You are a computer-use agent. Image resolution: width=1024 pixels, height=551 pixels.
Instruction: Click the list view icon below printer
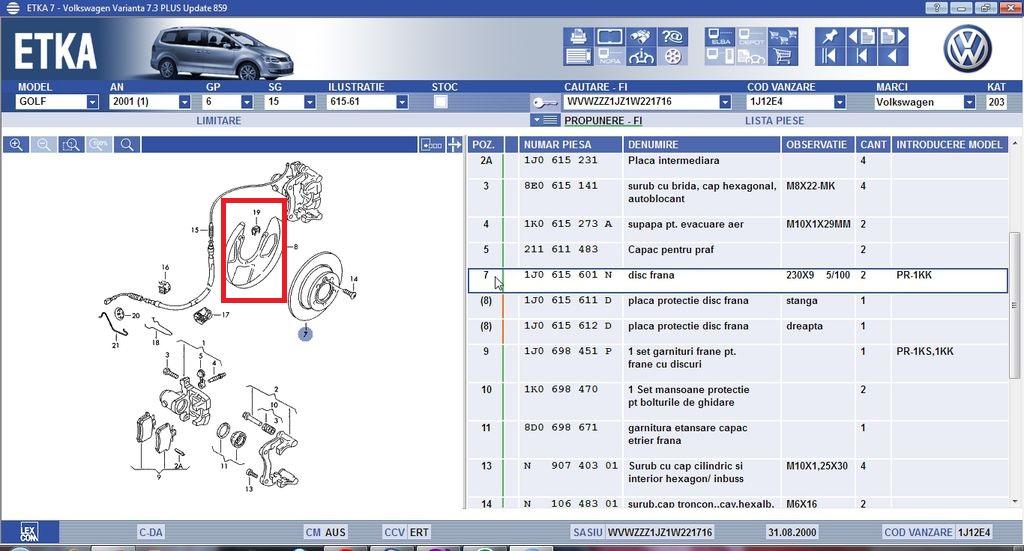(578, 56)
